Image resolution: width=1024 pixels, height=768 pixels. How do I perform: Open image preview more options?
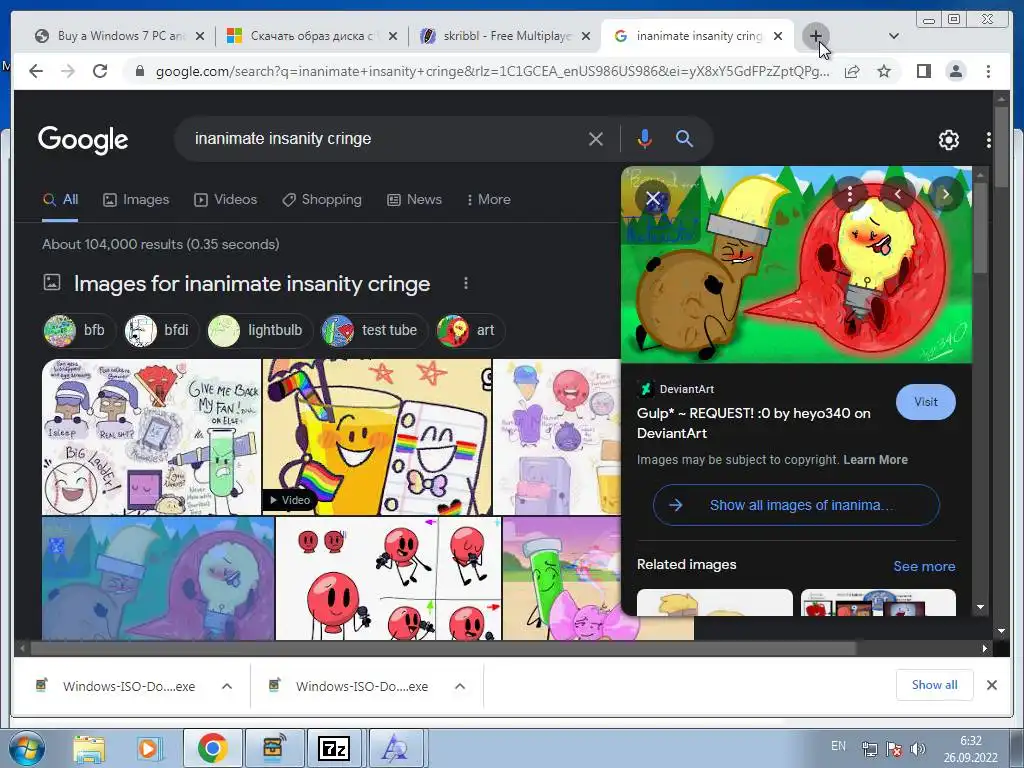pos(850,194)
